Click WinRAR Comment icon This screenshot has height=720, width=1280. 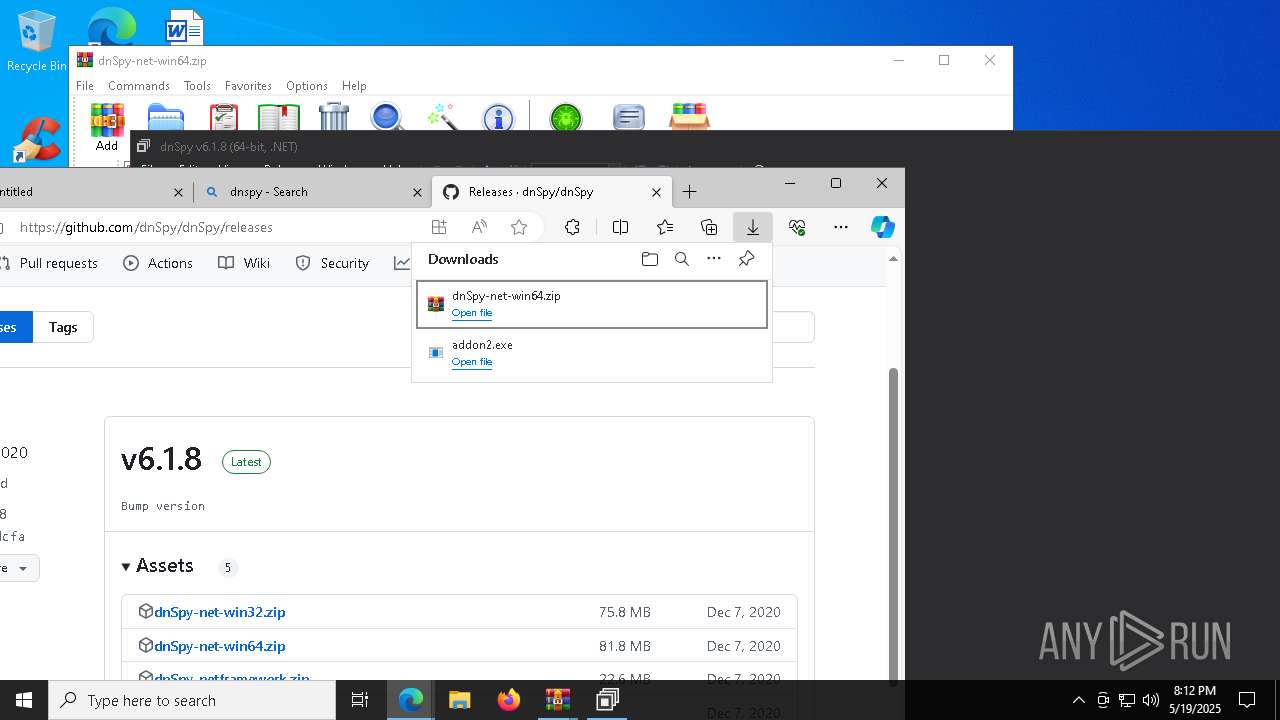coord(628,117)
